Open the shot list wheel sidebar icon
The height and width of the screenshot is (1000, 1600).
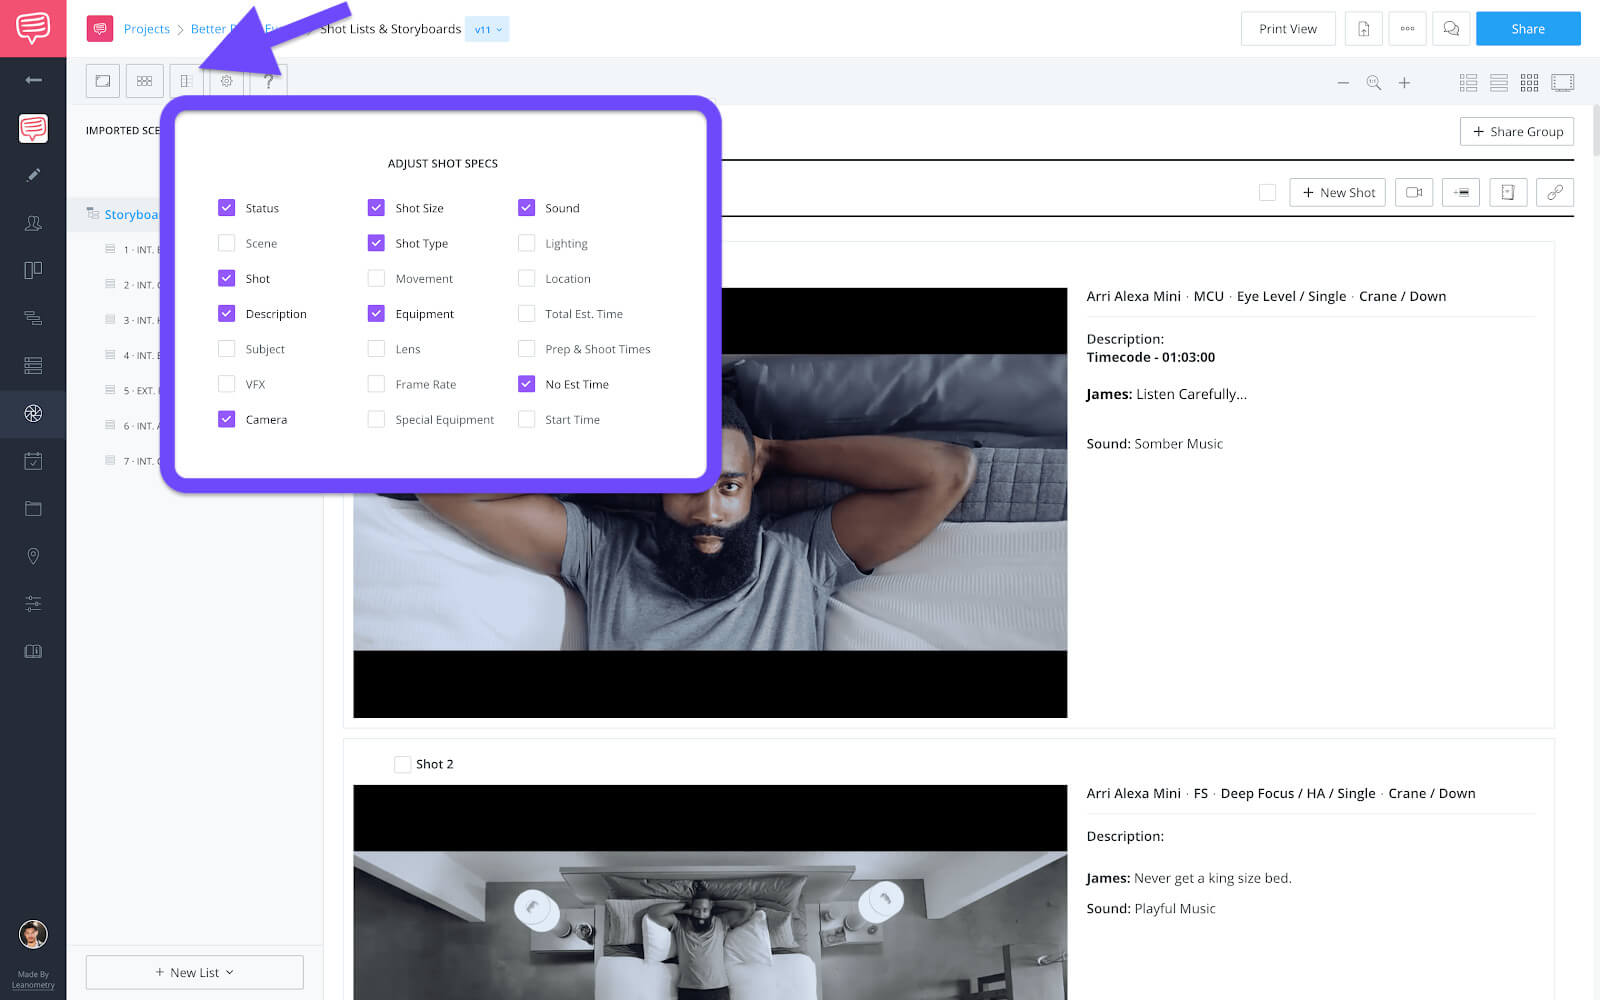[x=33, y=413]
